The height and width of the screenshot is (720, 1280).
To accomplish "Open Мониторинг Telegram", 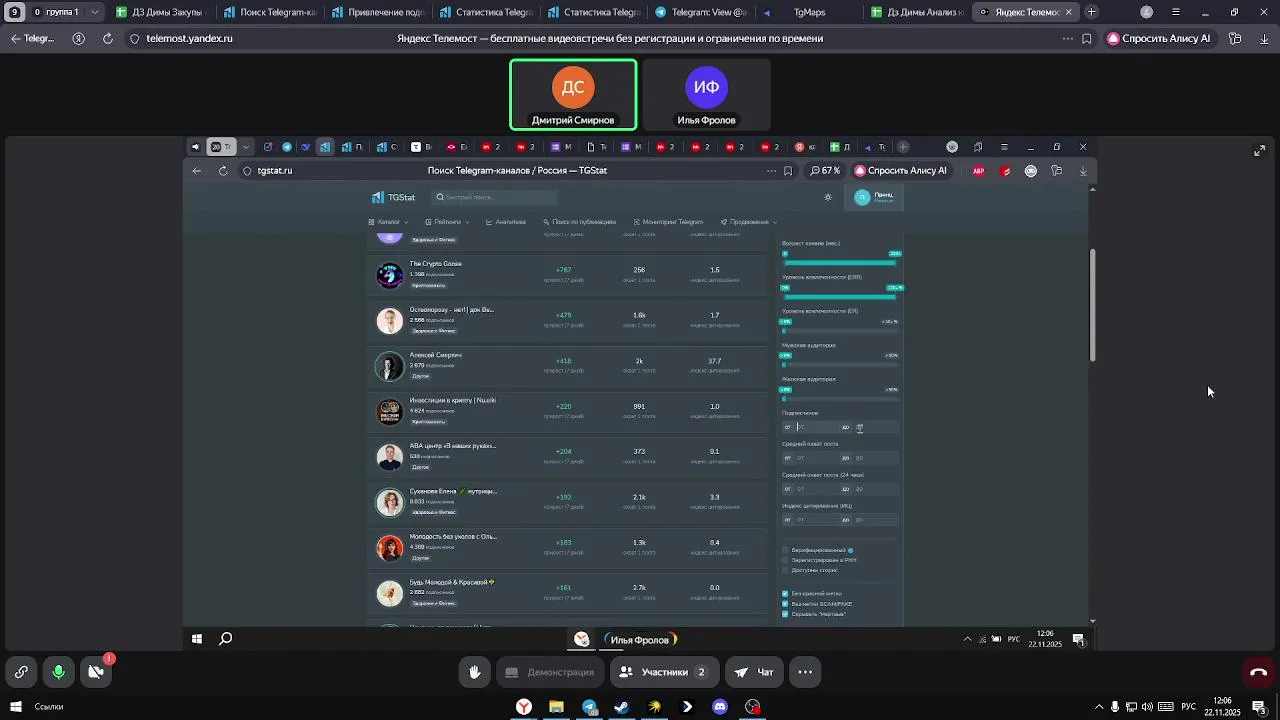I will [668, 222].
